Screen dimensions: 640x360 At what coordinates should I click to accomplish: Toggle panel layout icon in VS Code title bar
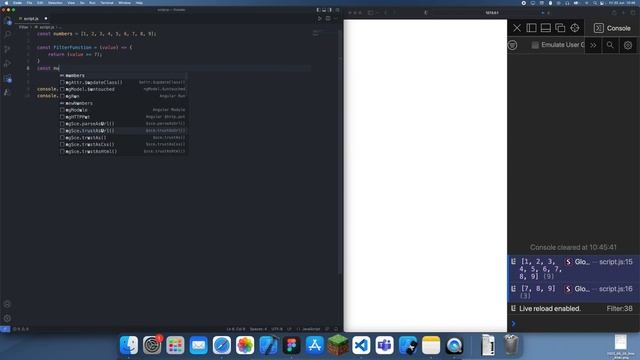point(324,10)
